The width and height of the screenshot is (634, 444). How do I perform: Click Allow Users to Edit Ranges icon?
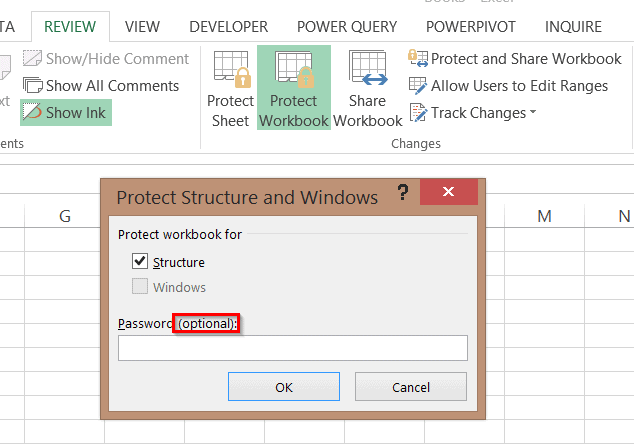point(418,86)
